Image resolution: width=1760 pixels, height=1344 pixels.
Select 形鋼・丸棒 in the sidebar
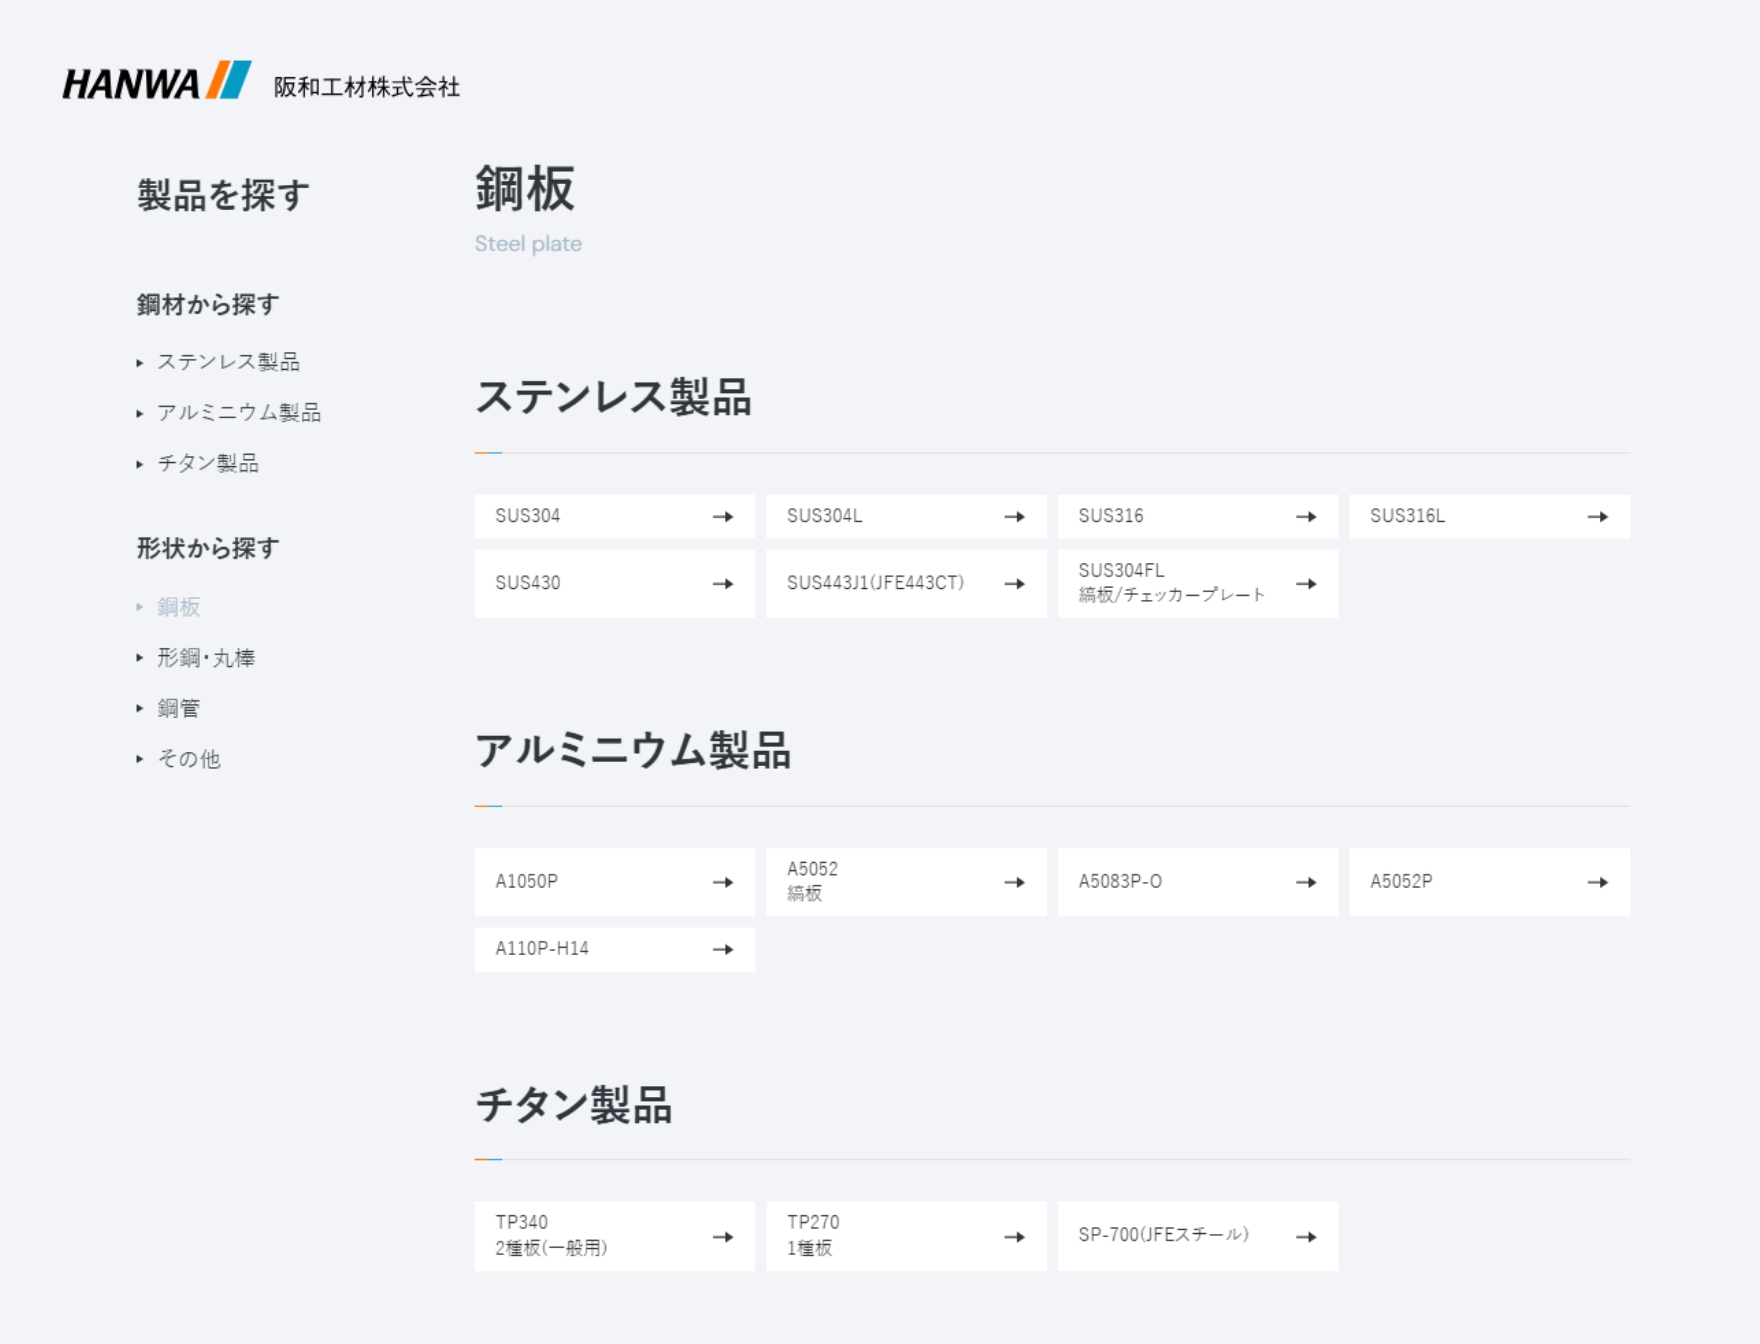[206, 658]
